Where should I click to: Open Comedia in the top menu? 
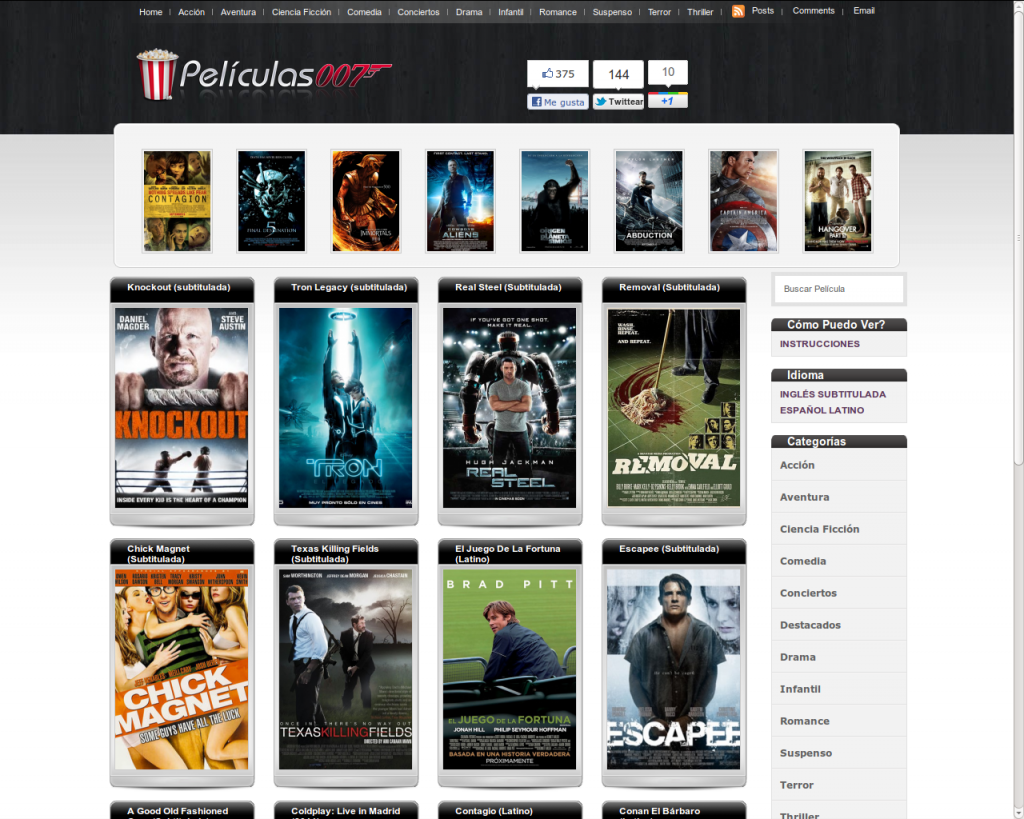point(364,12)
